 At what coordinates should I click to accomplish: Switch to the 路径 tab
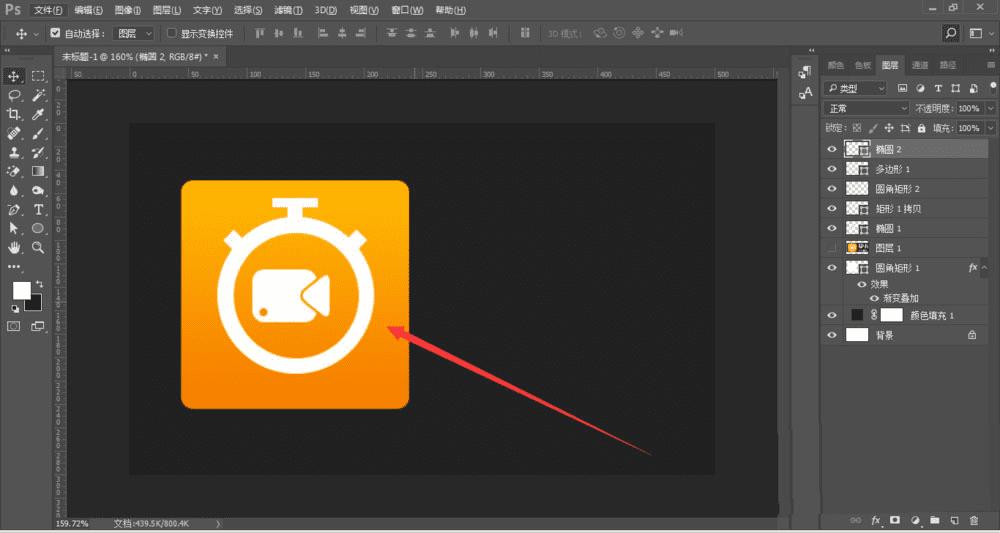tap(948, 65)
